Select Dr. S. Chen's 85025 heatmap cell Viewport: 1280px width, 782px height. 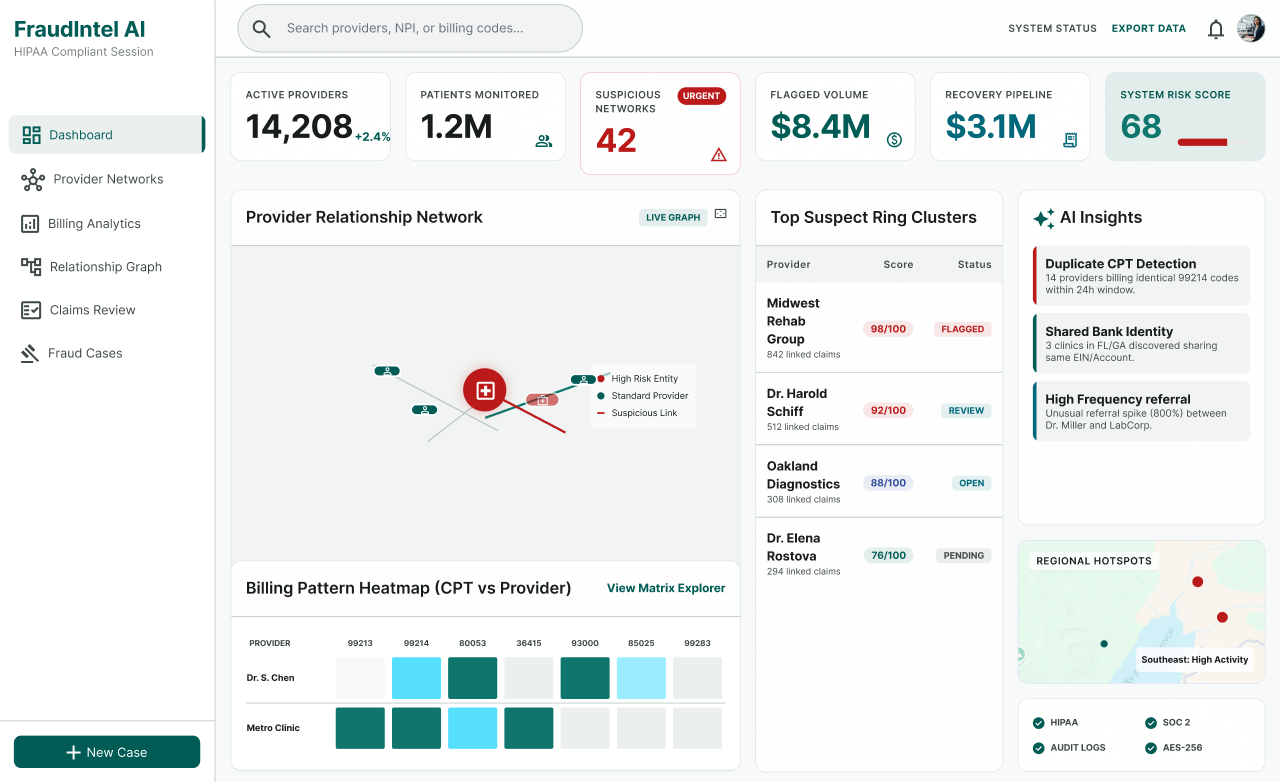pos(641,678)
